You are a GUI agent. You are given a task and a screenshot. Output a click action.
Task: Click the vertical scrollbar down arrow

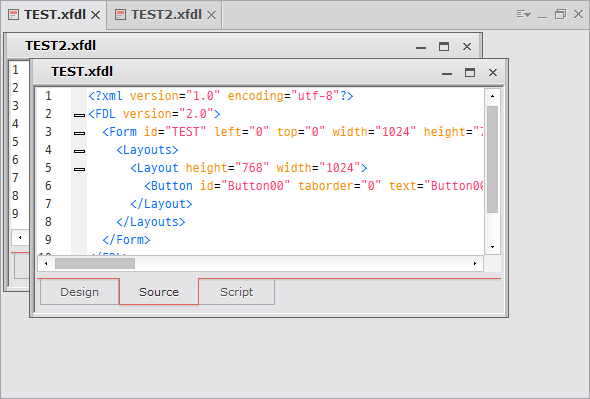pos(492,247)
